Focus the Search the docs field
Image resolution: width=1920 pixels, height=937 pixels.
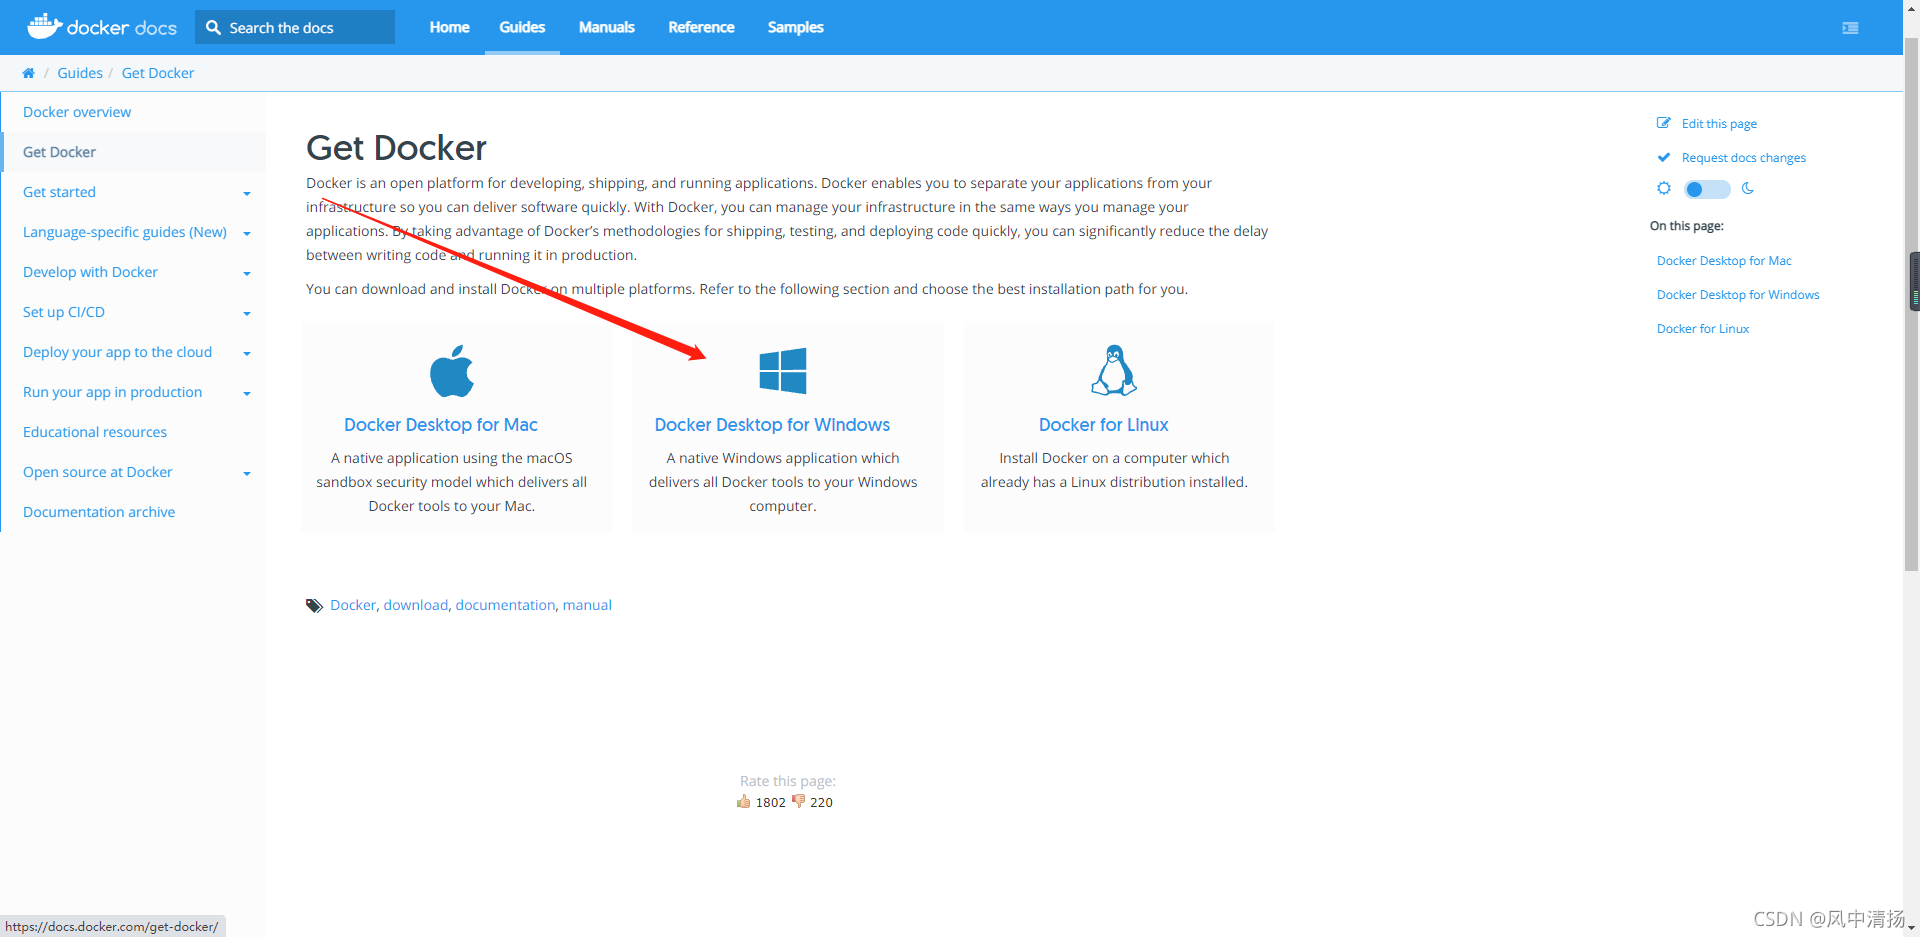[295, 27]
